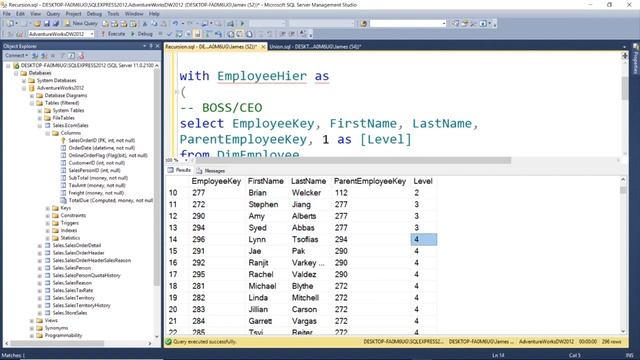
Task: Open the Query menu
Action: pos(53,14)
